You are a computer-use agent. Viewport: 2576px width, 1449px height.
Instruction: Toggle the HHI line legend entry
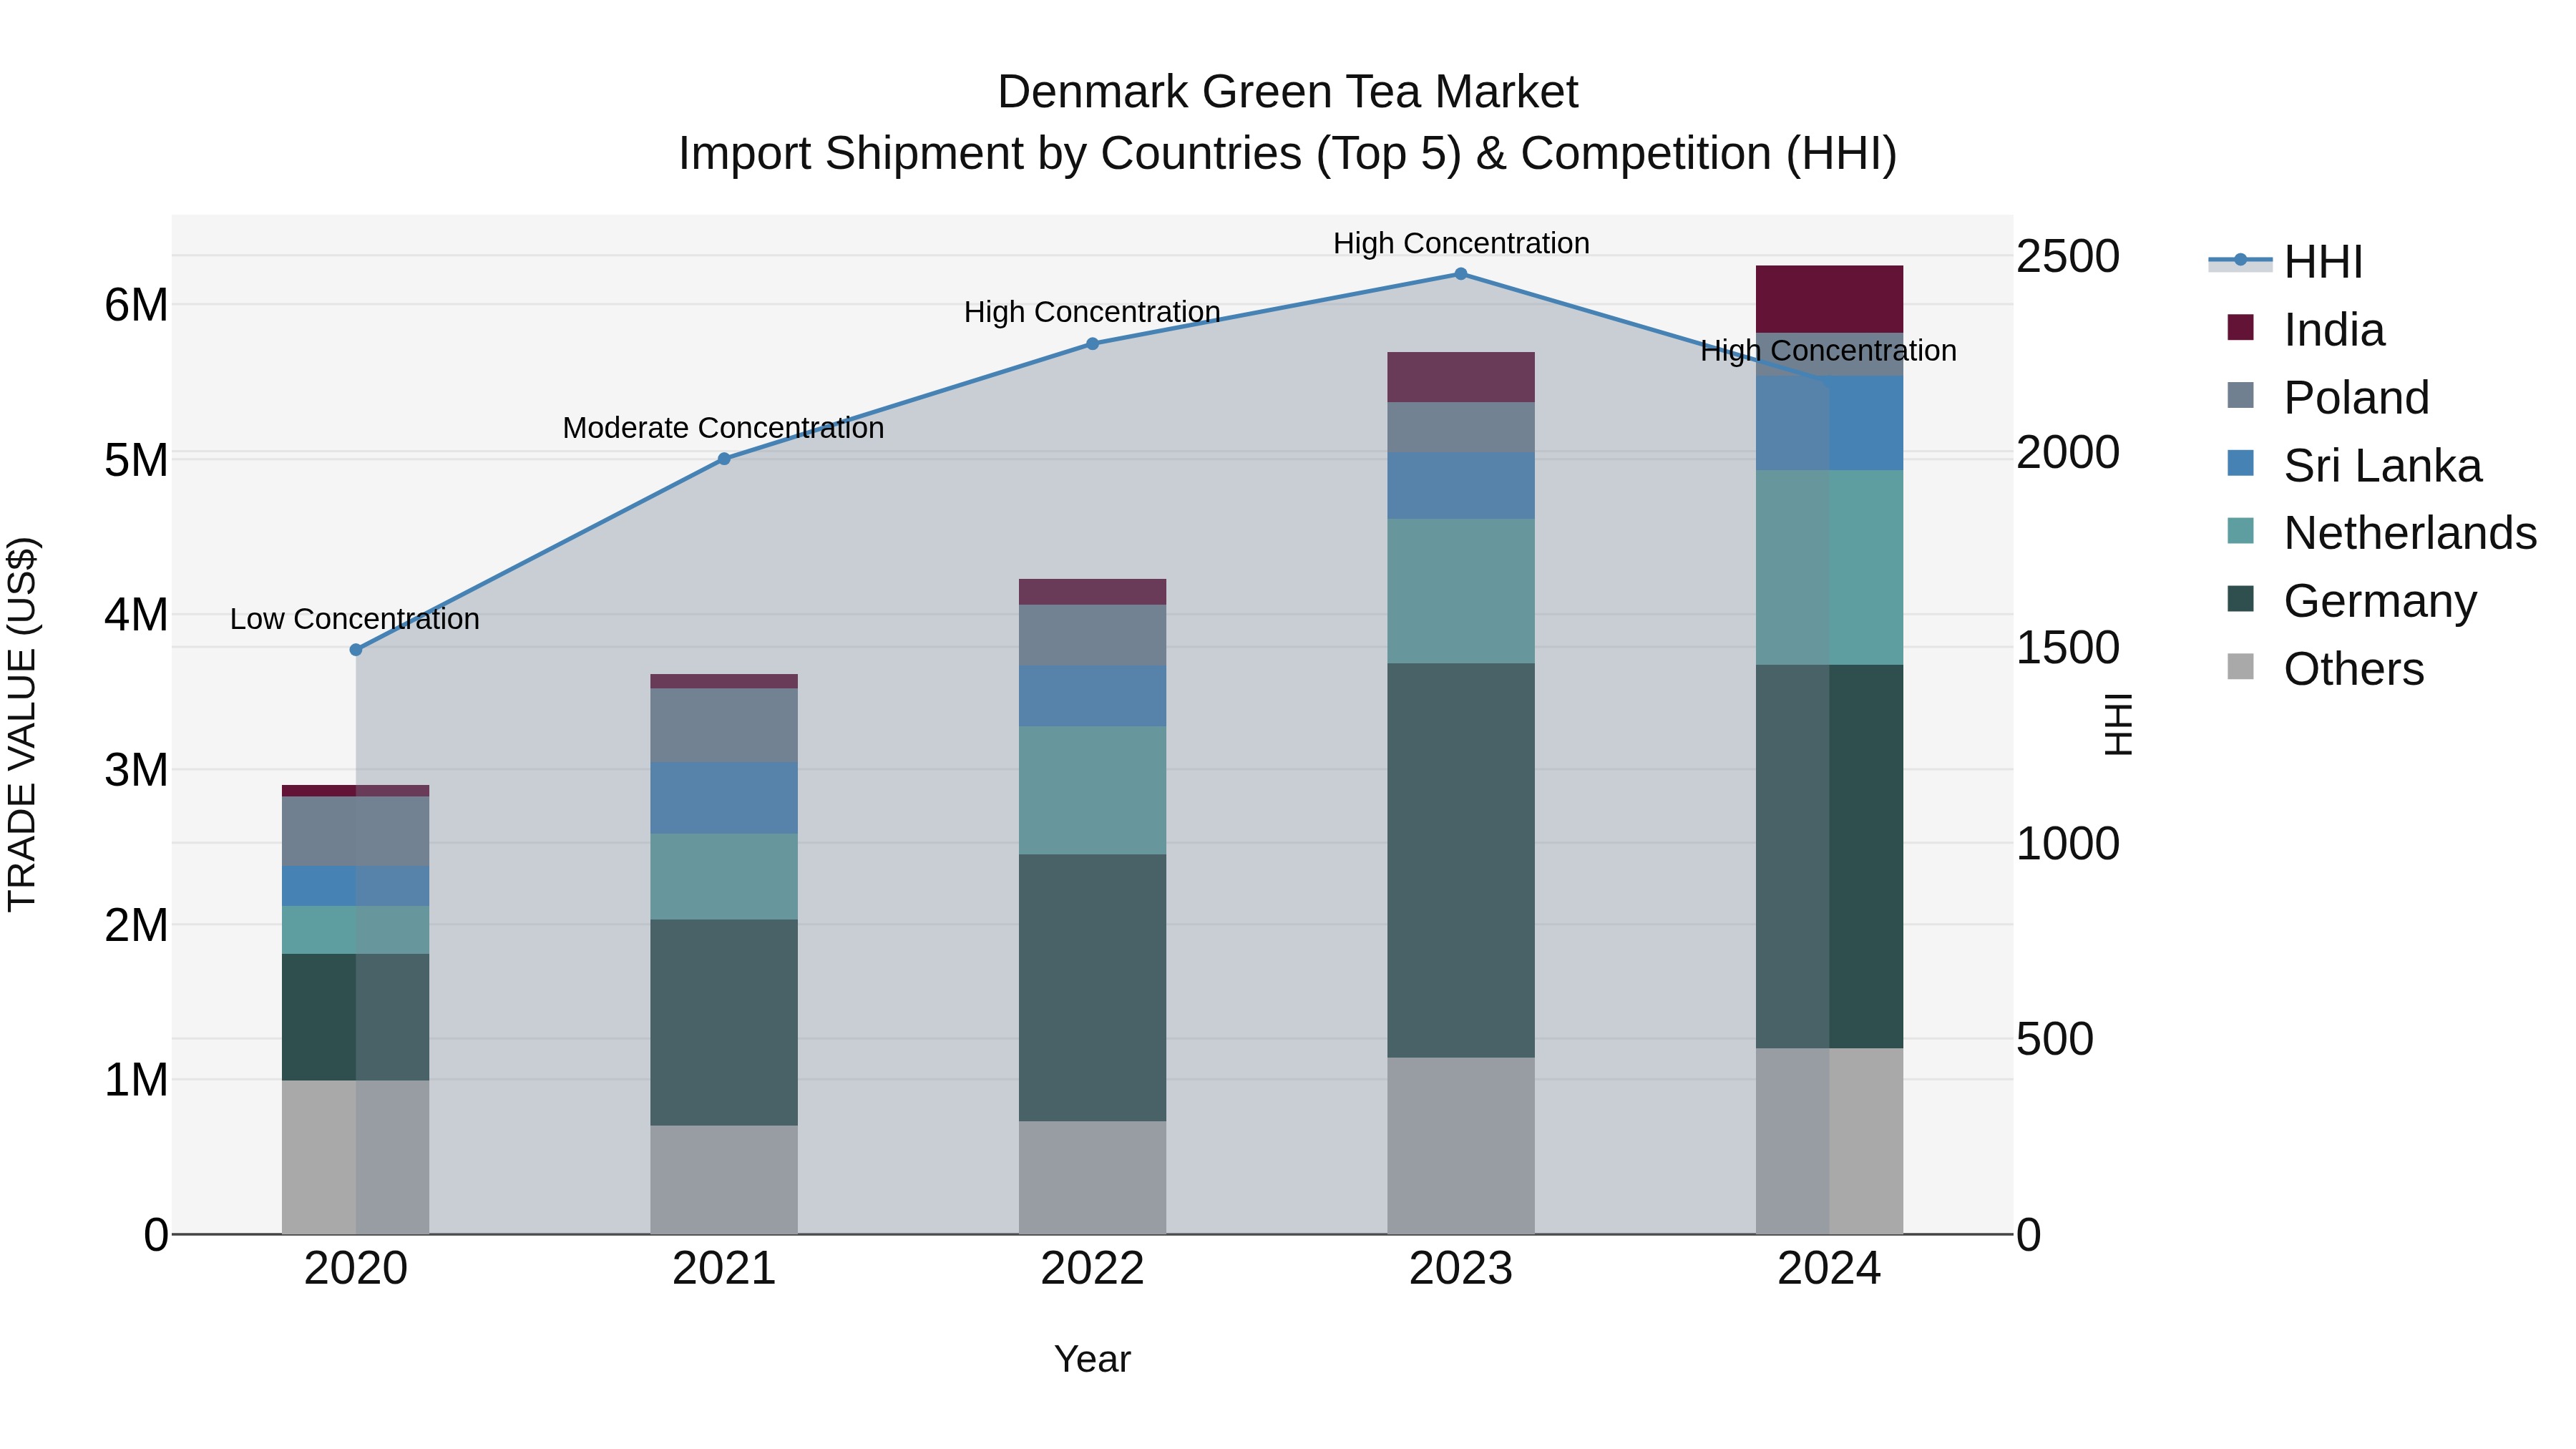pyautogui.click(x=2286, y=262)
